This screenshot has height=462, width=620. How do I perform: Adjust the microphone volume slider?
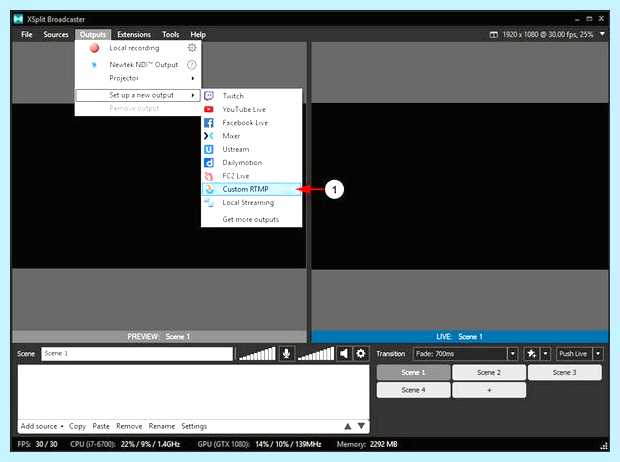(x=257, y=353)
